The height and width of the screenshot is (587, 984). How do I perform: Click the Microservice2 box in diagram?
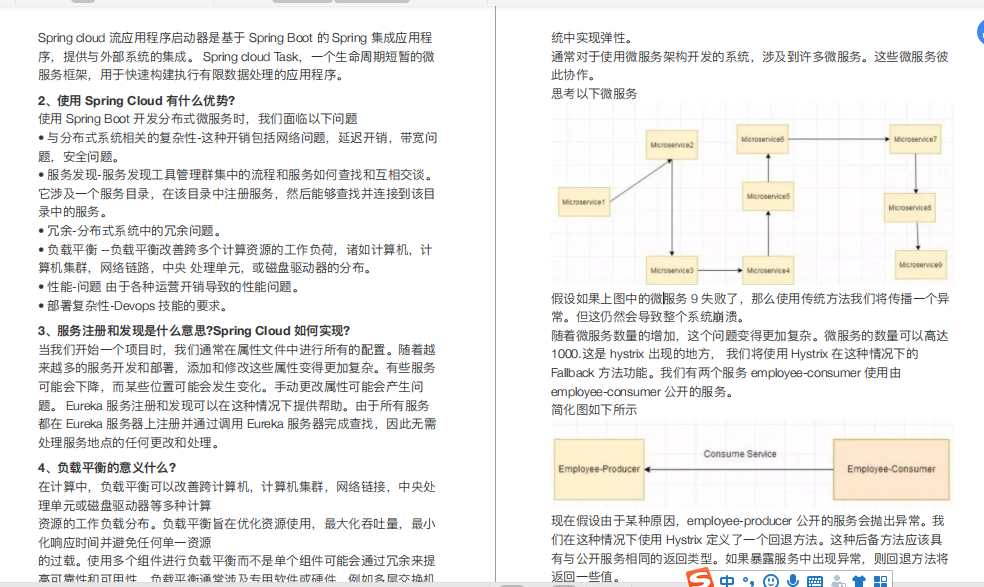click(672, 145)
